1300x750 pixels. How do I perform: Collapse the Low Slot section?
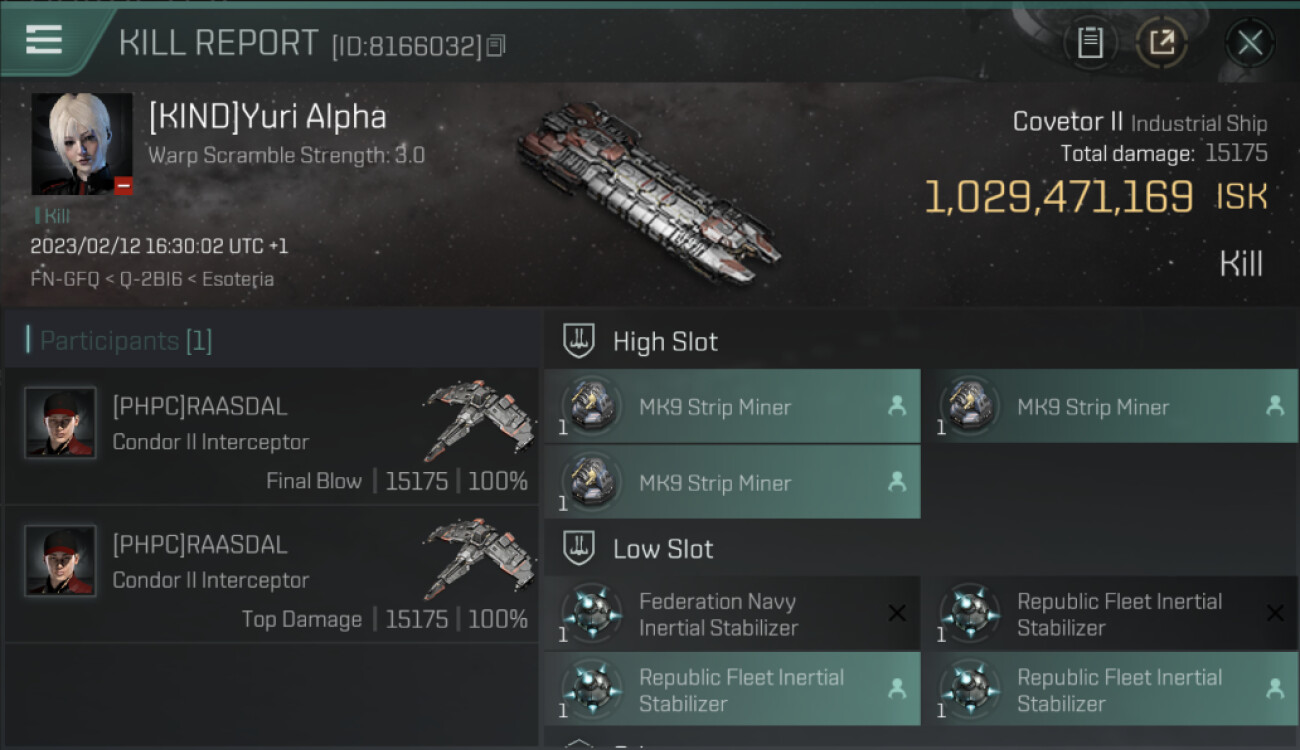point(662,549)
